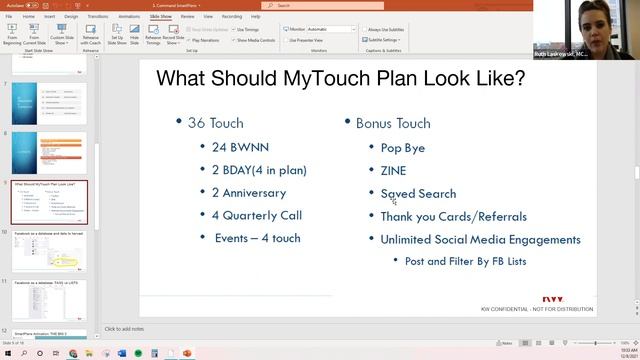
Task: Select slide 9 MyTouch Plan thumbnail
Action: click(x=49, y=202)
